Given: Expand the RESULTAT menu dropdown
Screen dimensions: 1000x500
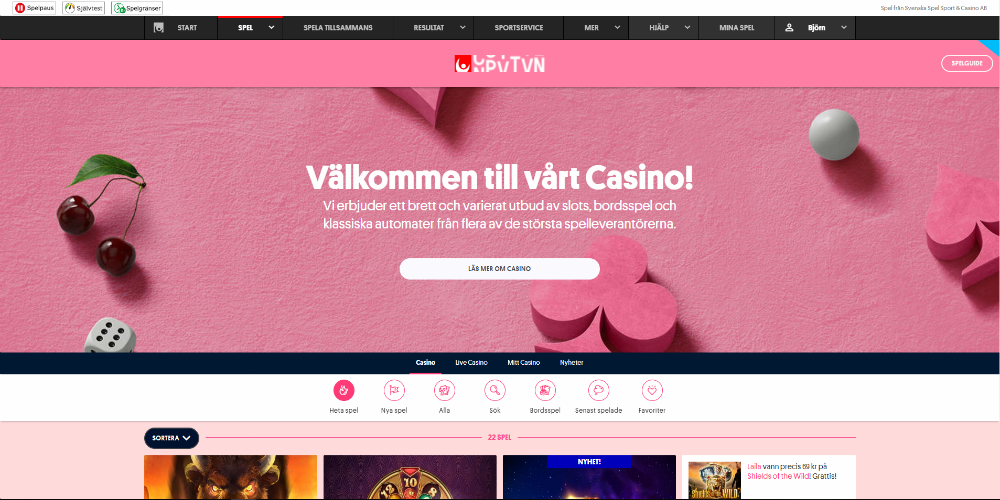Looking at the screenshot, I should pyautogui.click(x=460, y=28).
